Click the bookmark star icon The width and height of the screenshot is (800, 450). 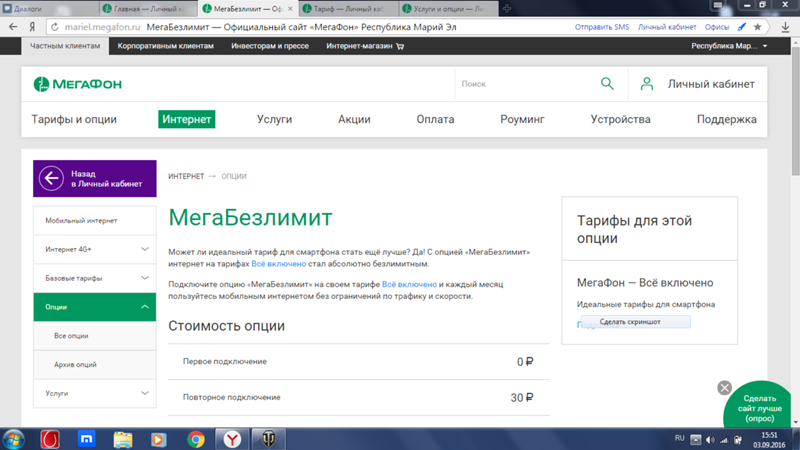click(758, 27)
